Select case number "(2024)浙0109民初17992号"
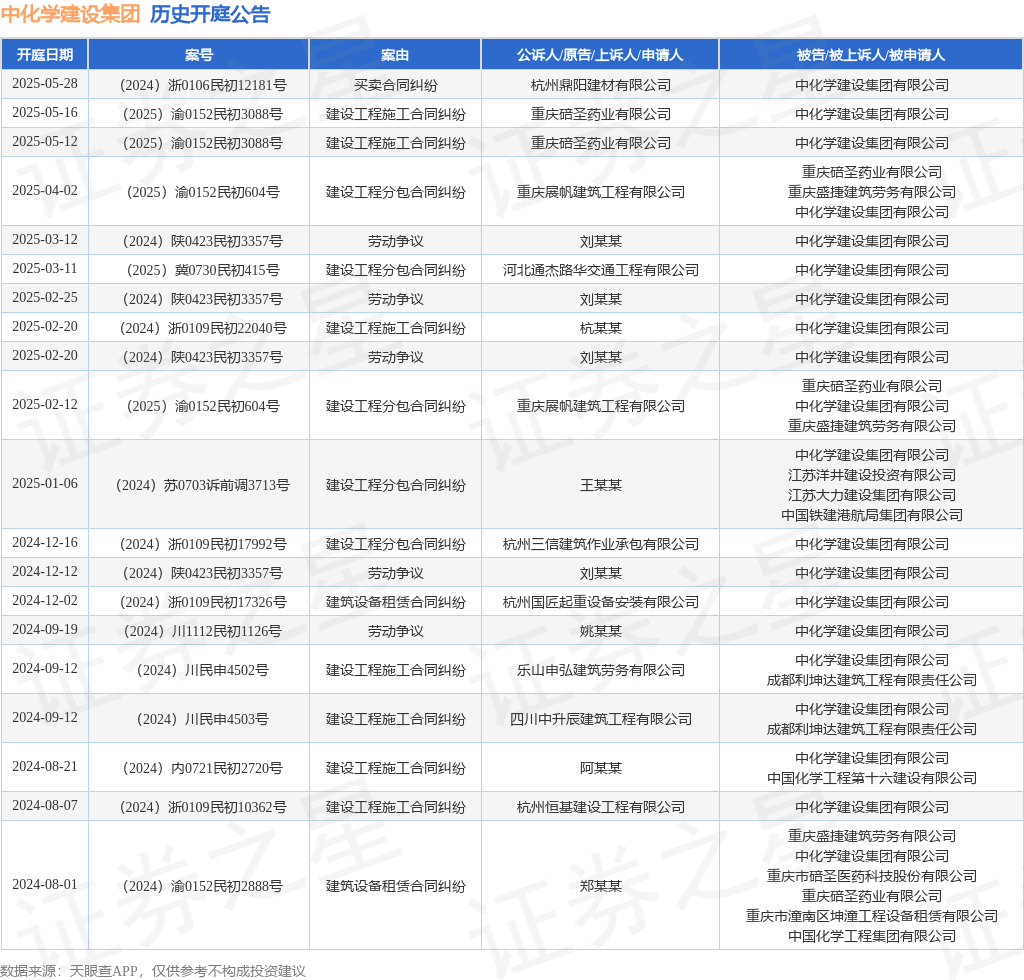Screen dimensions: 1024x980 click(x=202, y=544)
